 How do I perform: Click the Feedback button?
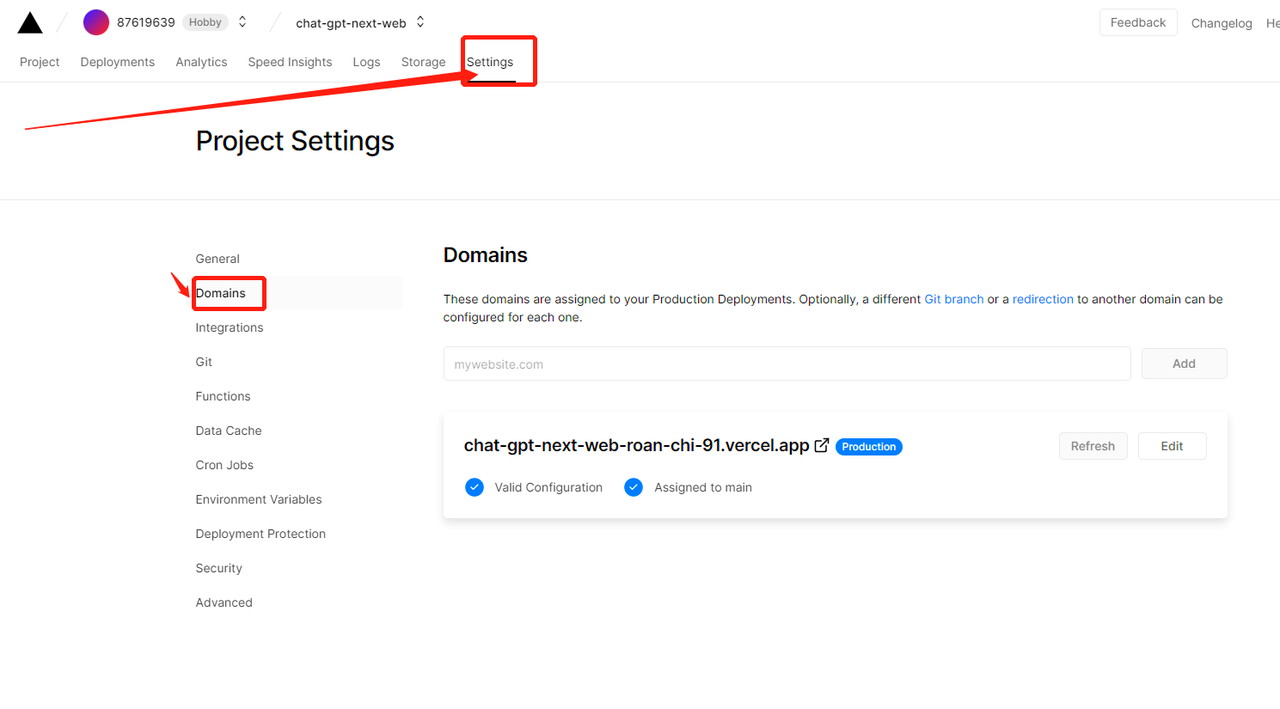pos(1138,22)
